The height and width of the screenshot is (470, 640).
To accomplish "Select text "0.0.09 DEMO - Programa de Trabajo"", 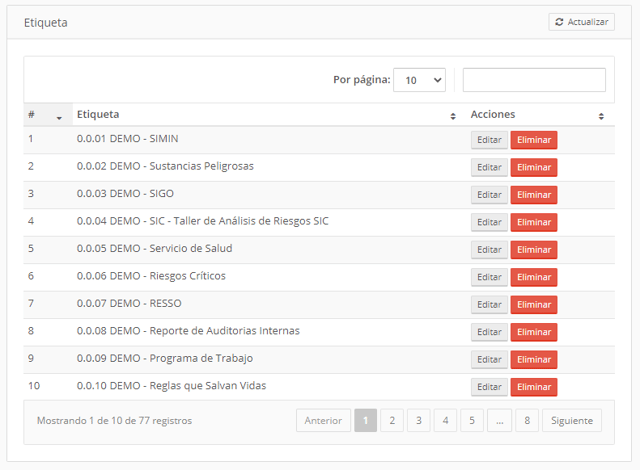I will pyautogui.click(x=165, y=358).
